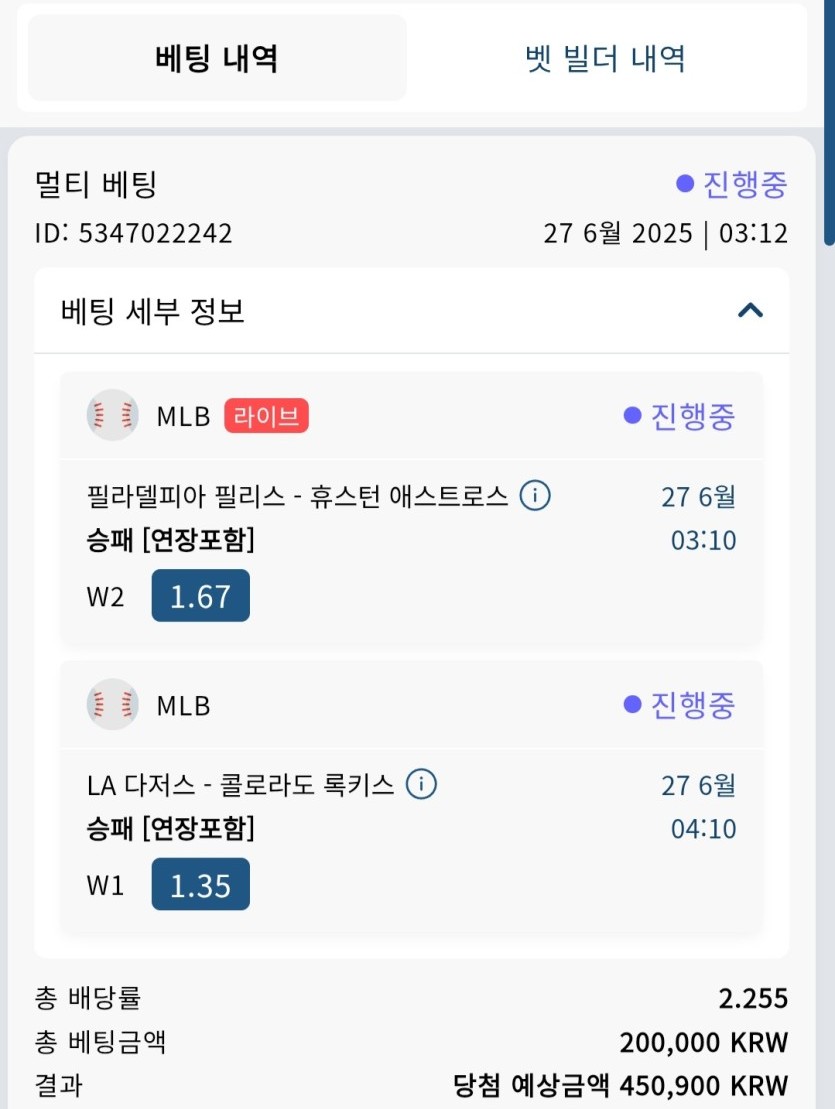
Task: Open info icon for Dodgers vs Rockies match
Action: [x=421, y=784]
